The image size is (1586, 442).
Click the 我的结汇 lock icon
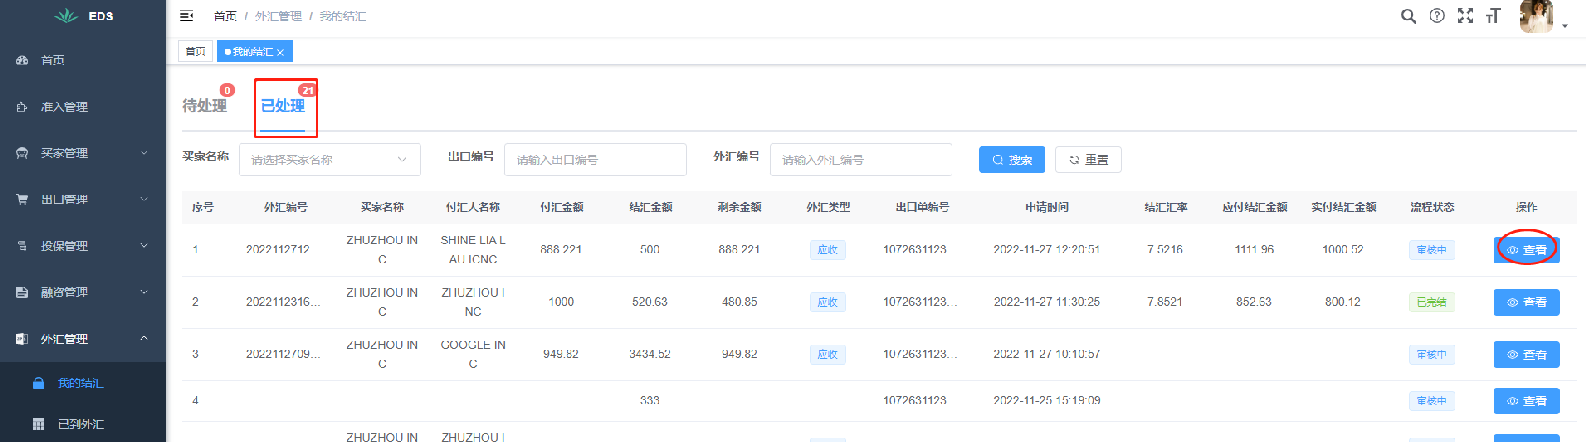(x=38, y=383)
